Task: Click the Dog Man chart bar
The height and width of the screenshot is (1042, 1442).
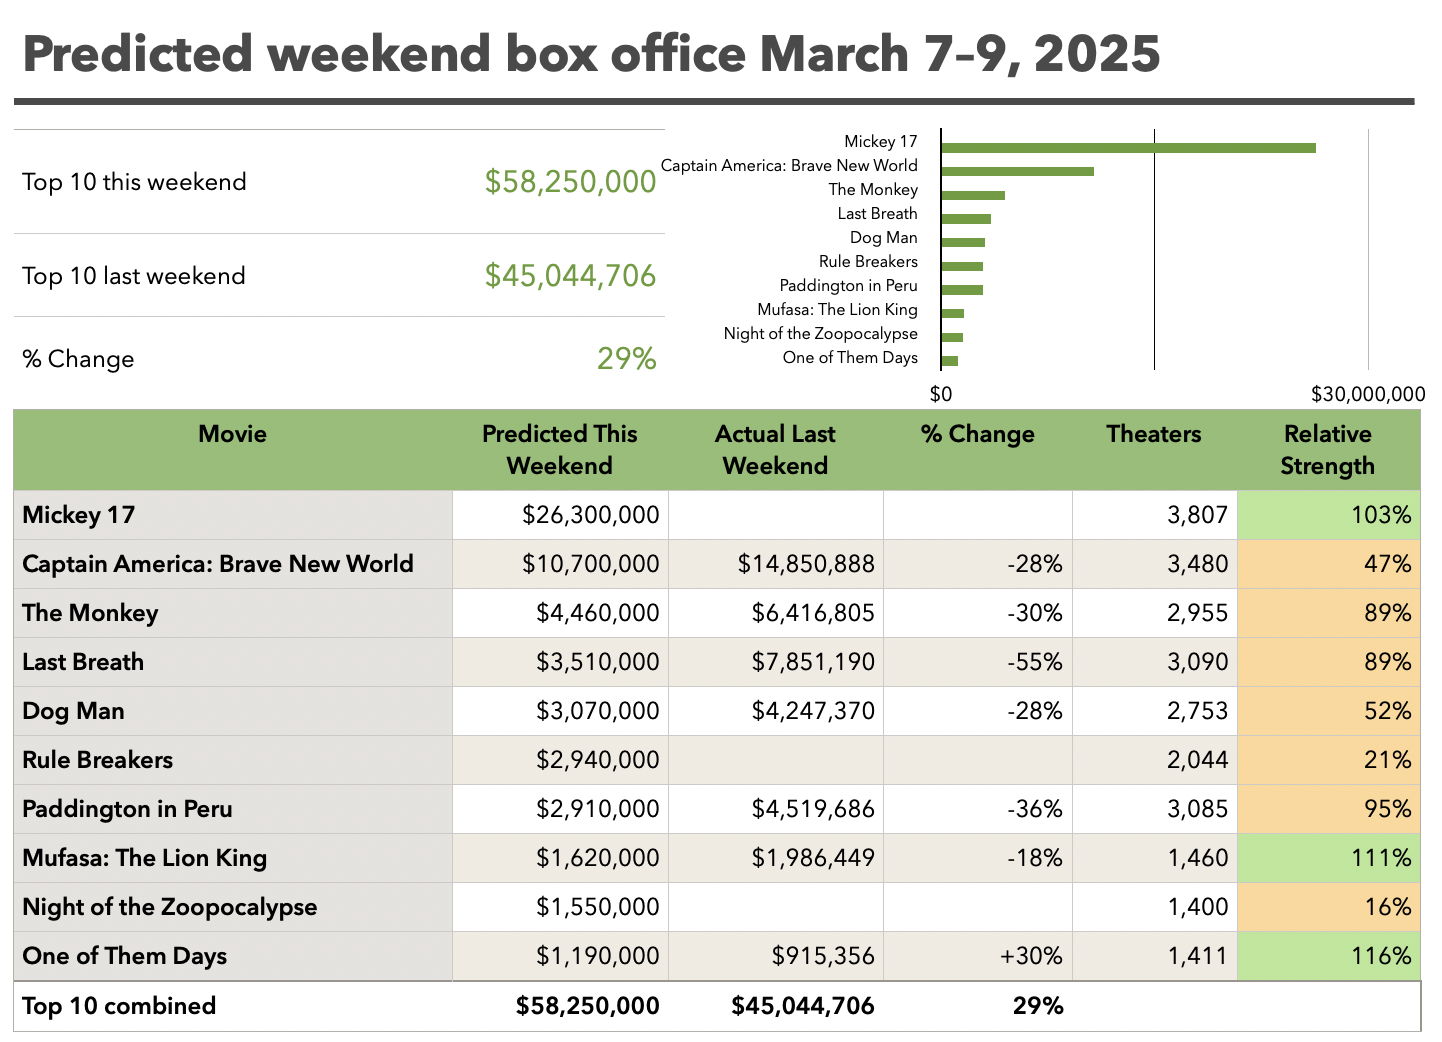Action: (963, 242)
